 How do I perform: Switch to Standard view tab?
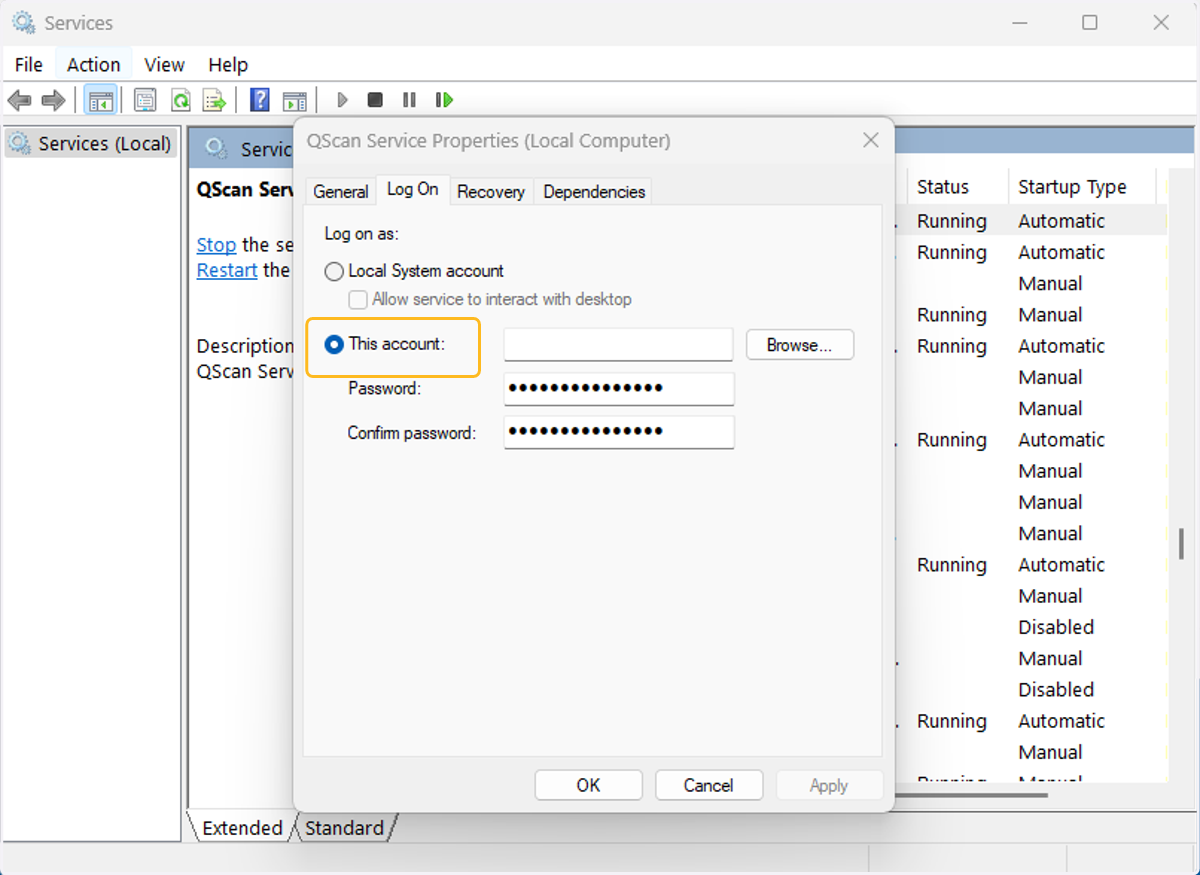[x=344, y=828]
